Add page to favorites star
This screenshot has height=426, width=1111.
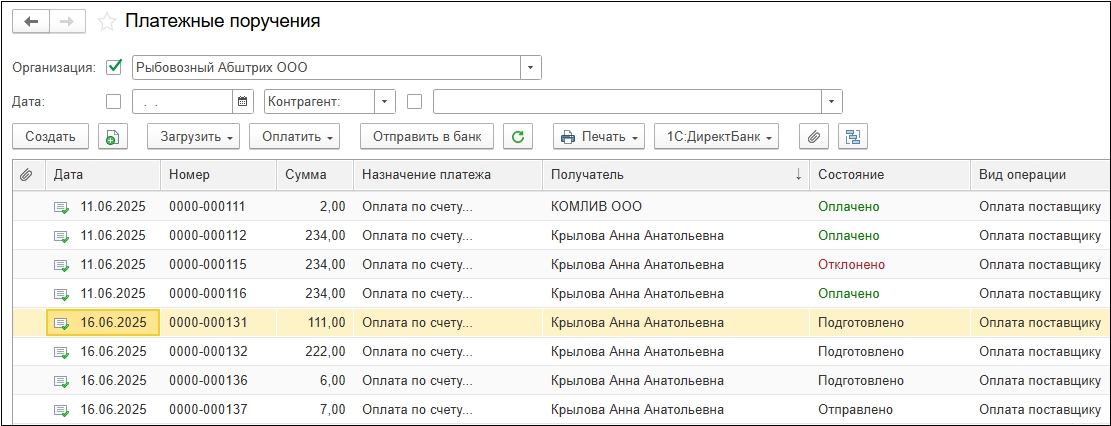point(108,21)
